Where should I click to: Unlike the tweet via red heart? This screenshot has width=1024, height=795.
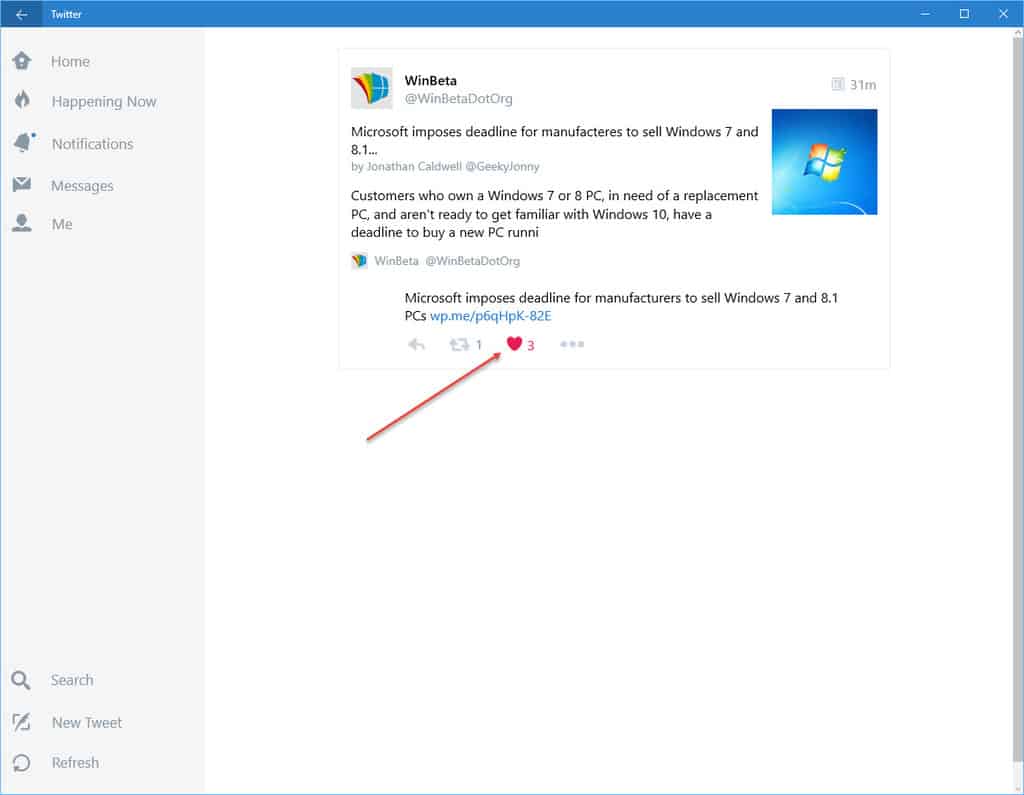(x=515, y=344)
